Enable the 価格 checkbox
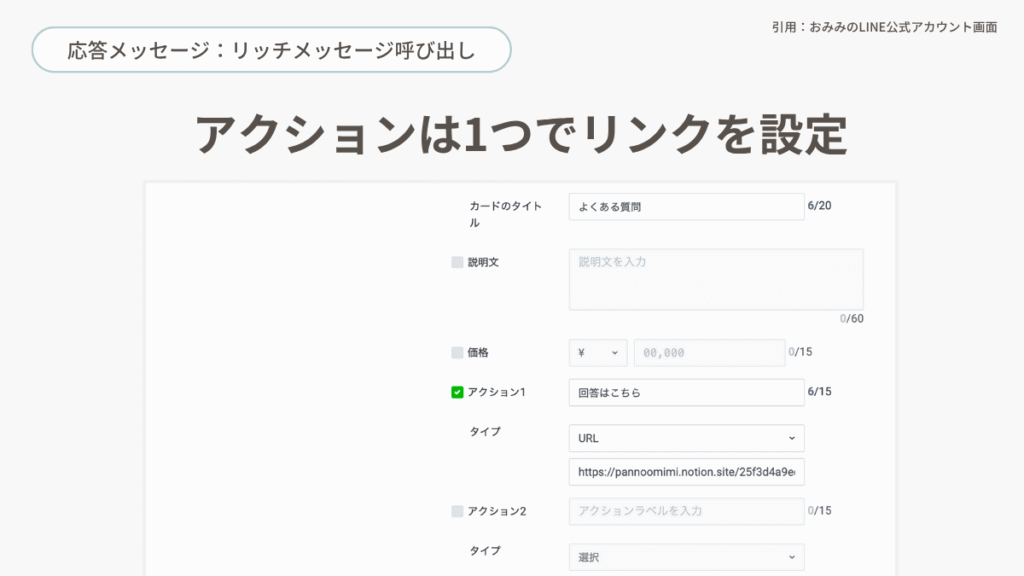The width and height of the screenshot is (1024, 576). pyautogui.click(x=457, y=353)
